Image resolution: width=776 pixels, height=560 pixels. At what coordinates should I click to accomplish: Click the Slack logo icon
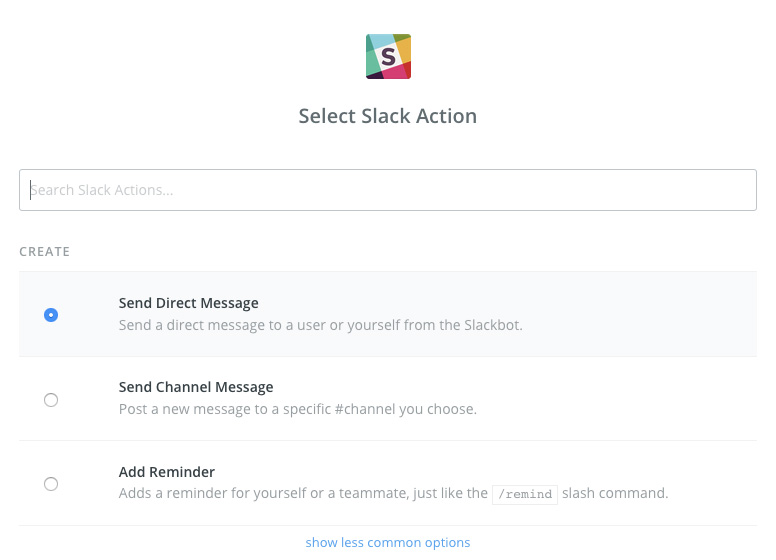(x=388, y=56)
